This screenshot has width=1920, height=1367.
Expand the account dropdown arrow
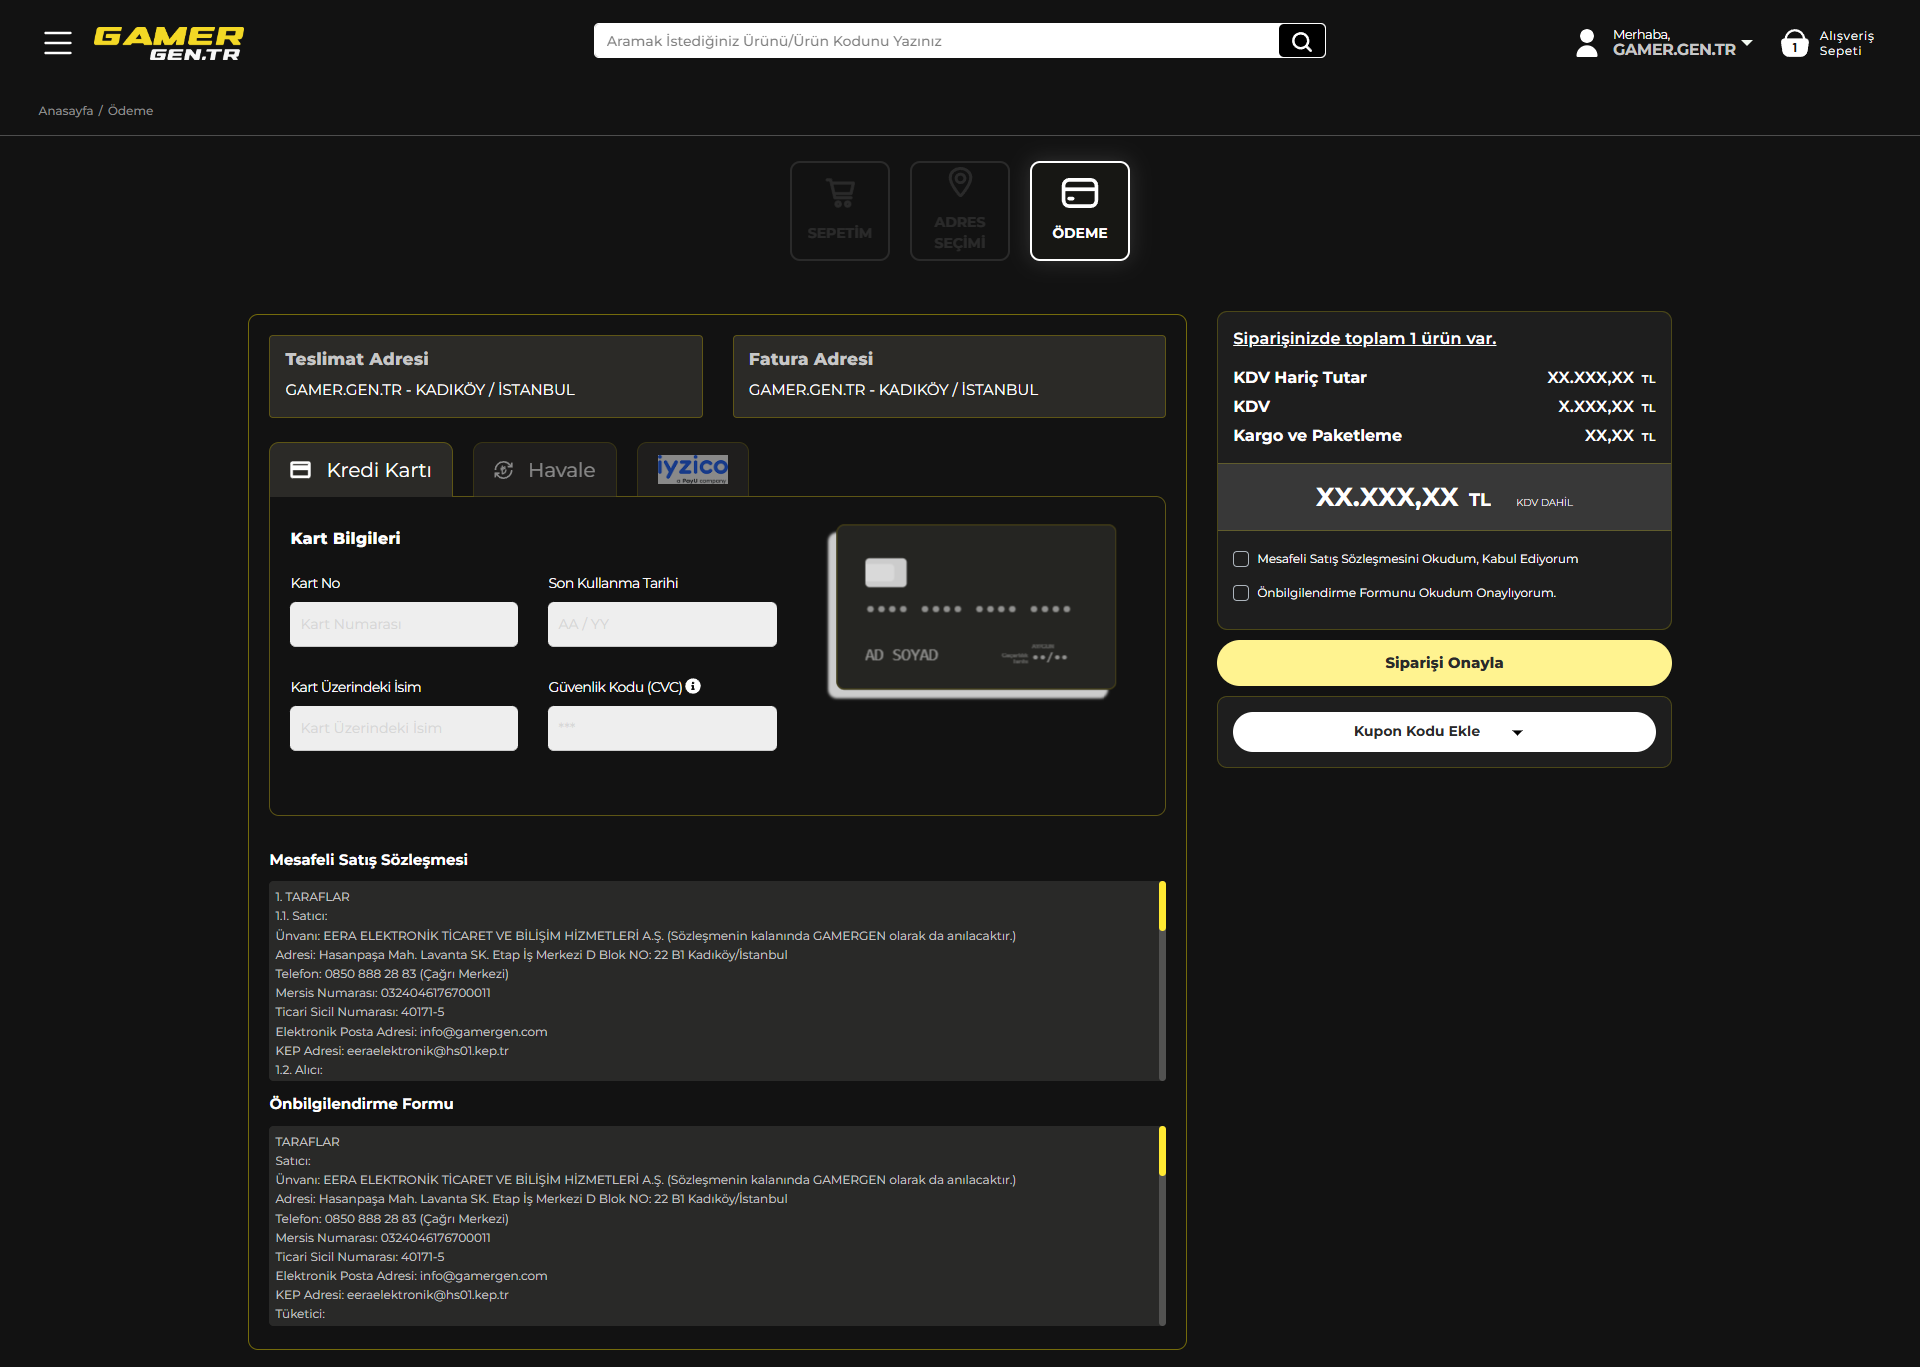coord(1747,43)
